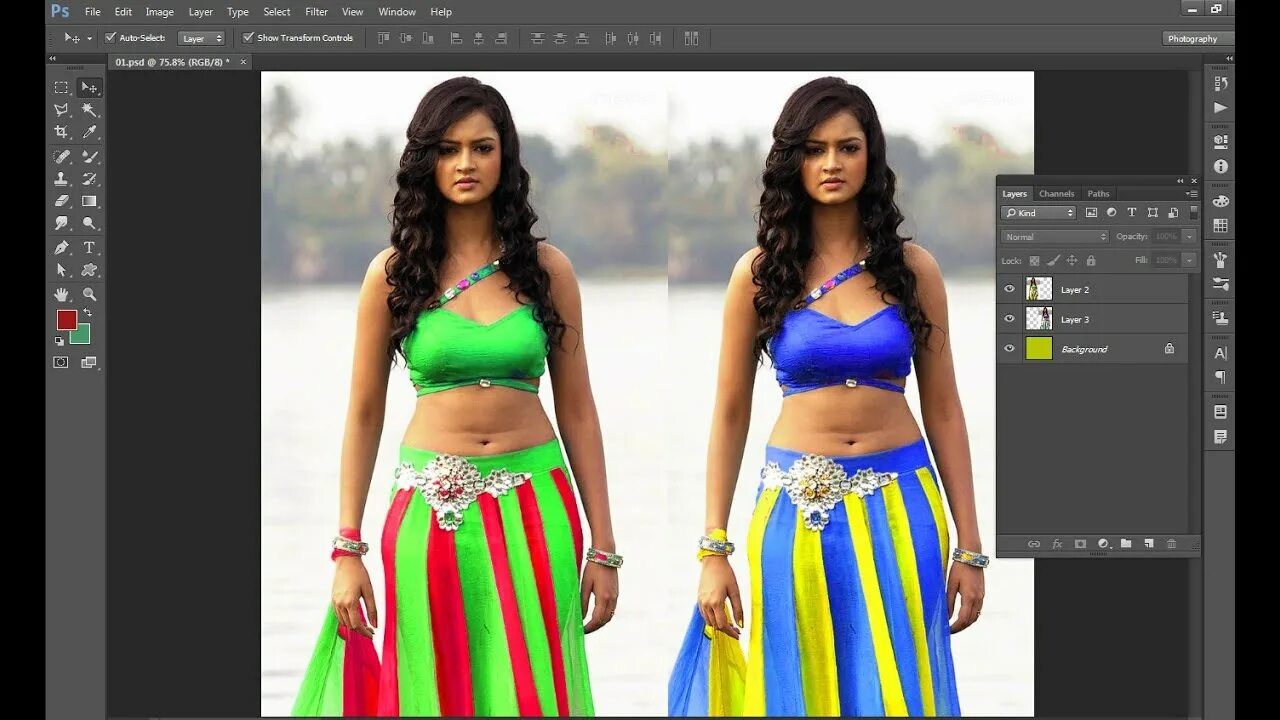
Task: Click the green background color swatch
Action: point(82,337)
